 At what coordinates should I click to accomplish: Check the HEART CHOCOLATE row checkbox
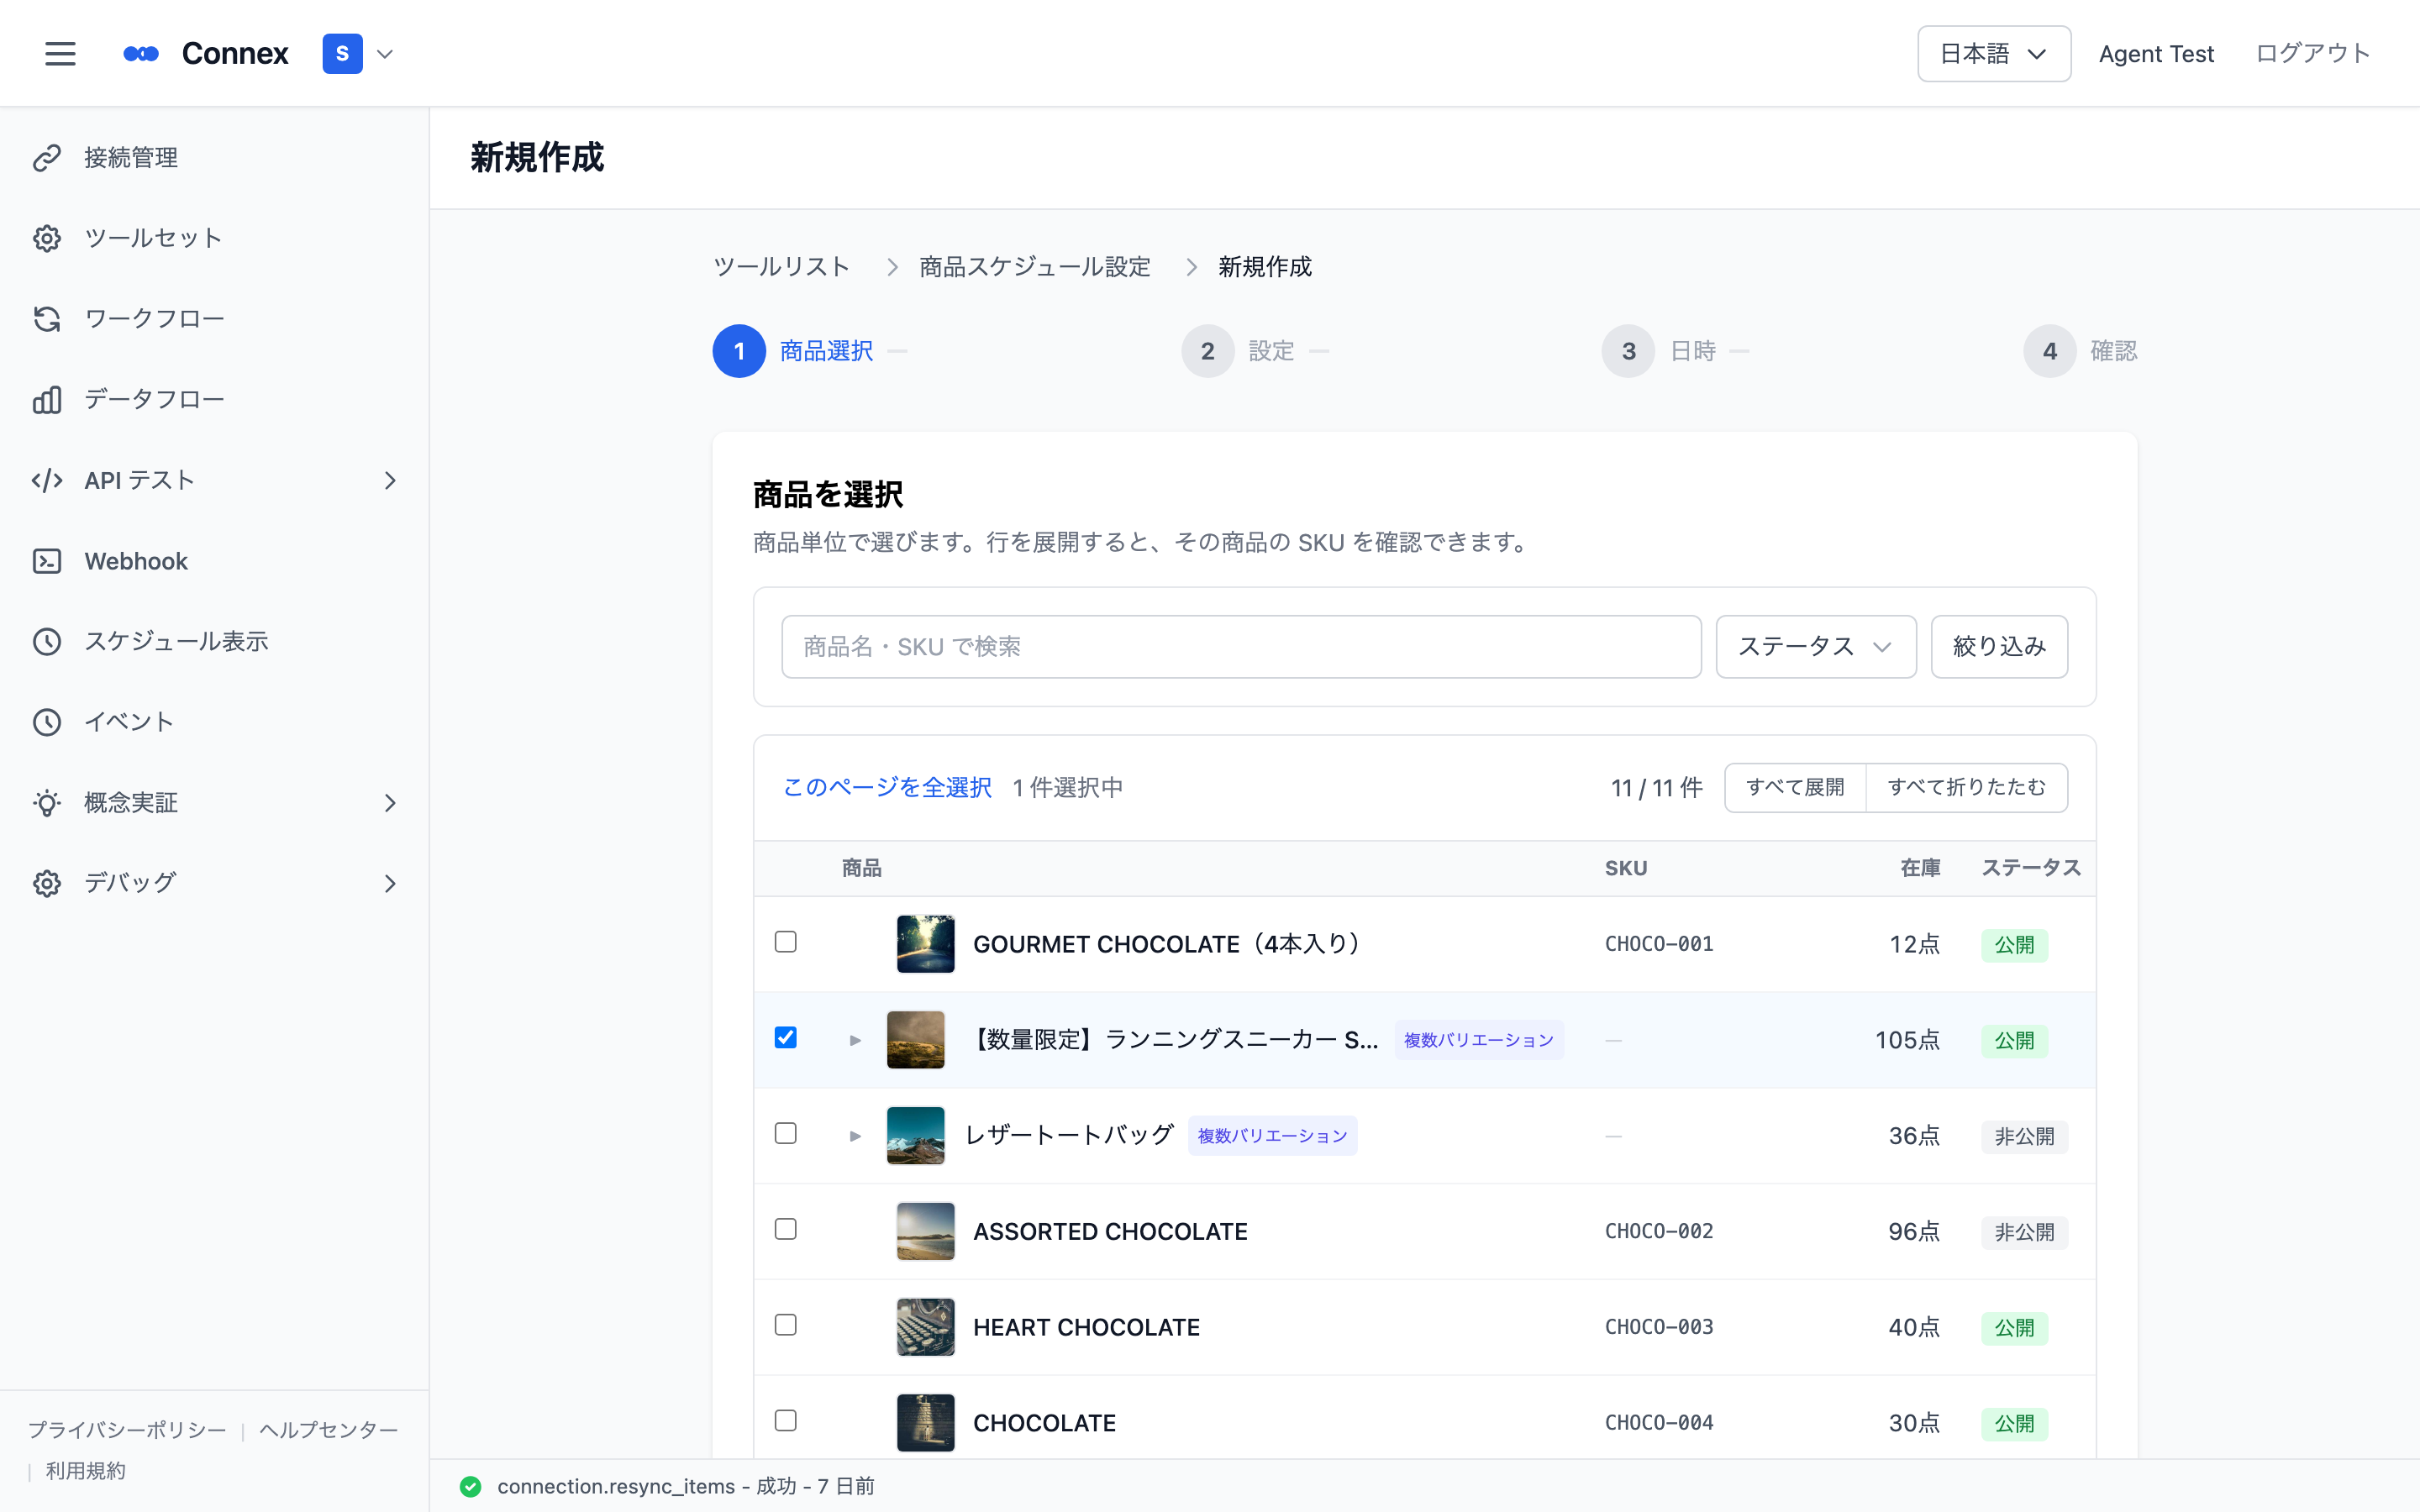click(x=786, y=1325)
